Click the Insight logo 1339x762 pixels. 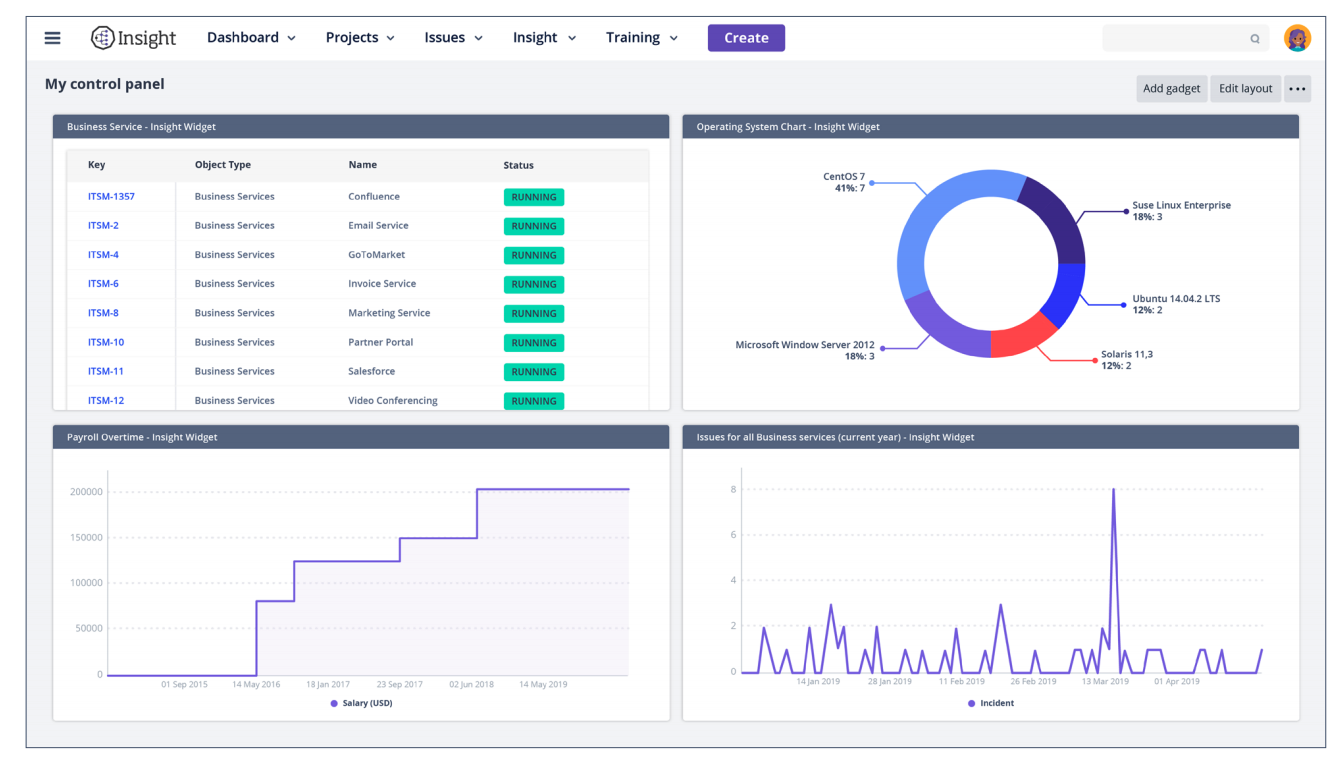[x=133, y=38]
